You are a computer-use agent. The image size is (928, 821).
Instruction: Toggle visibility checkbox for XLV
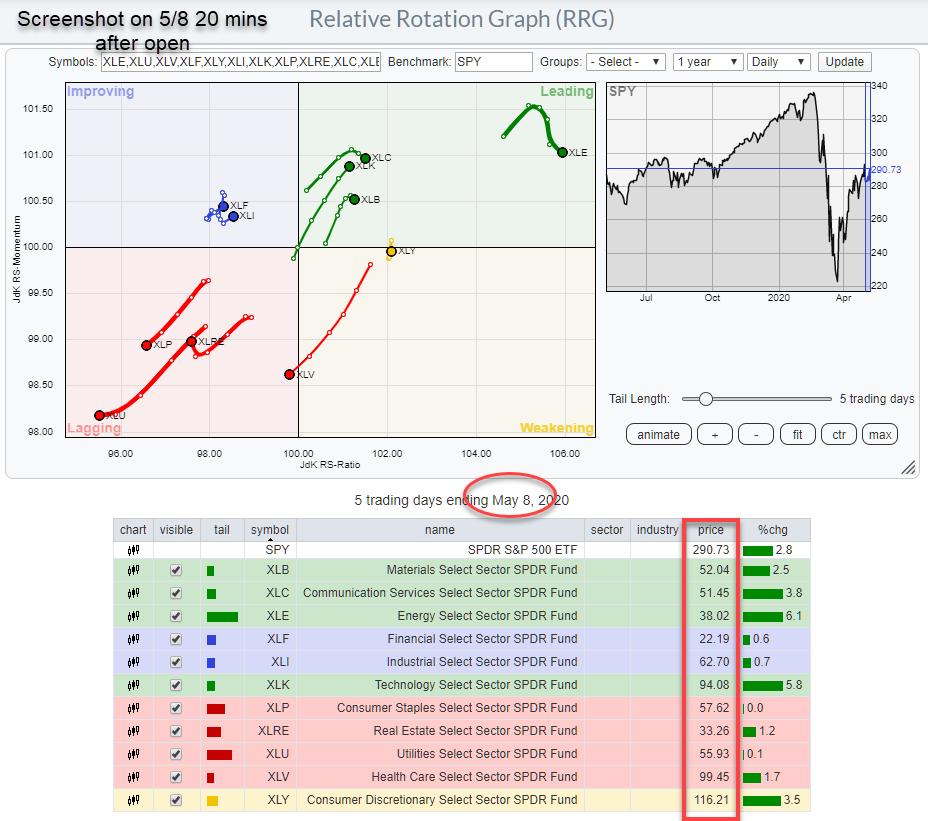pyautogui.click(x=176, y=777)
